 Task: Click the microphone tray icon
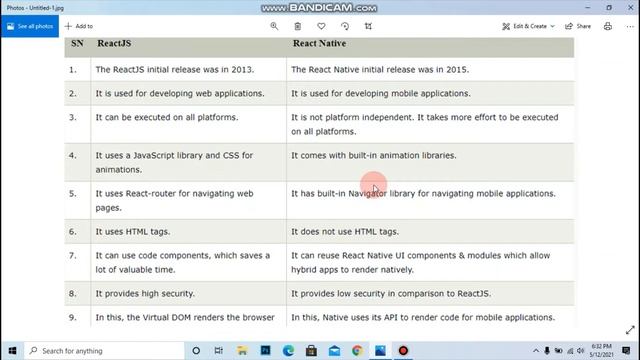click(x=547, y=351)
